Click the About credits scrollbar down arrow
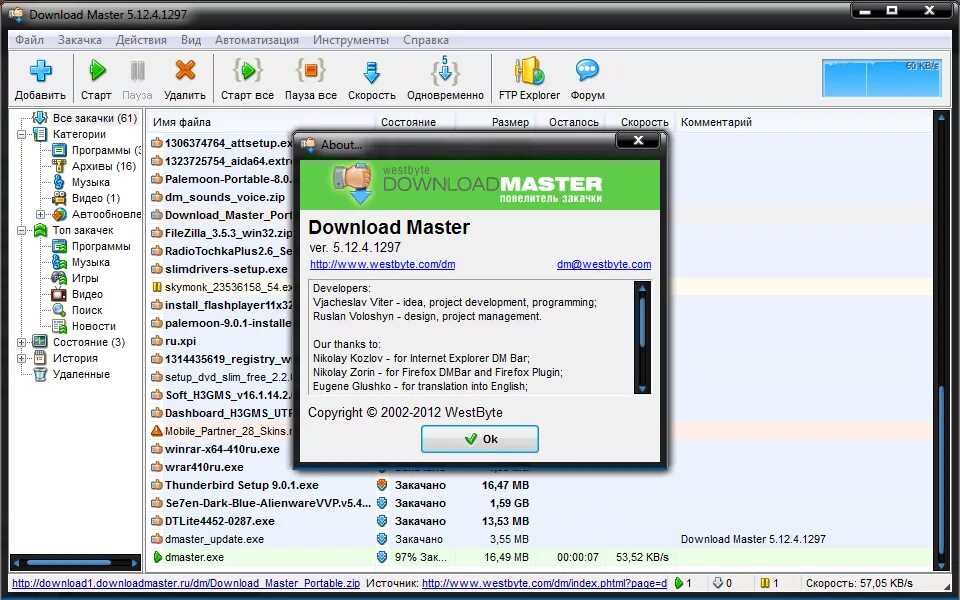 [642, 388]
